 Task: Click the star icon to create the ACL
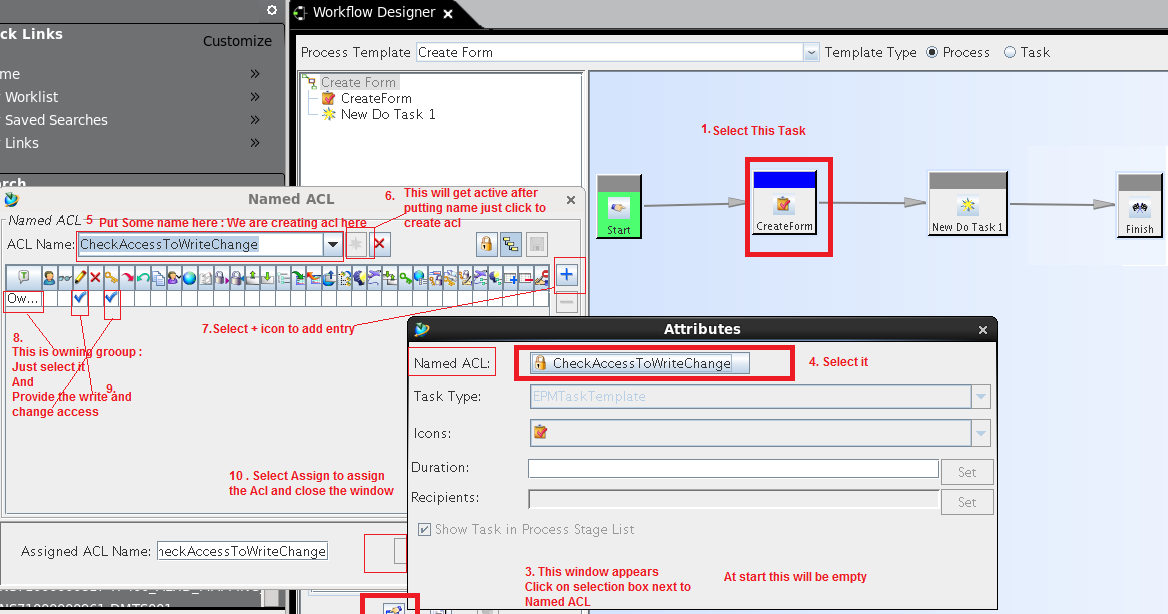click(x=358, y=243)
